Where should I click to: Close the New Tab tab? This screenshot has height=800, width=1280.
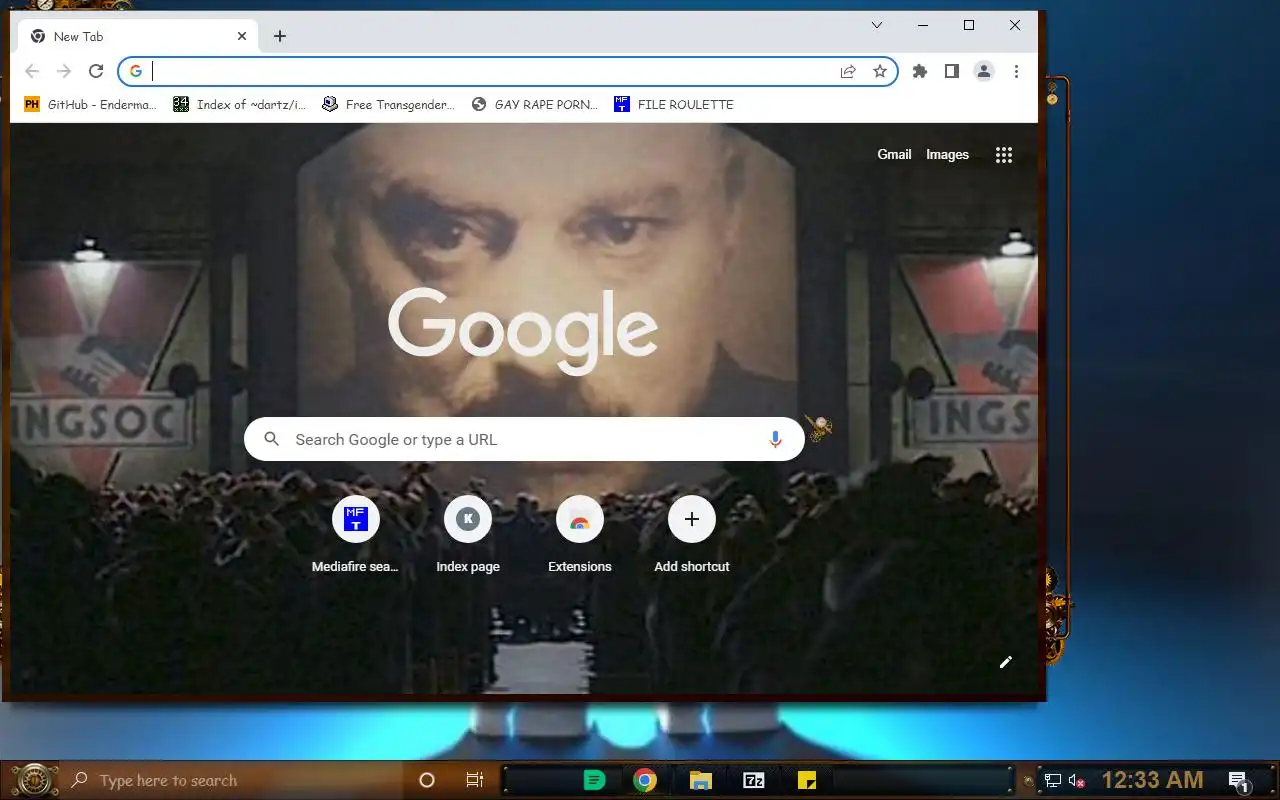242,36
